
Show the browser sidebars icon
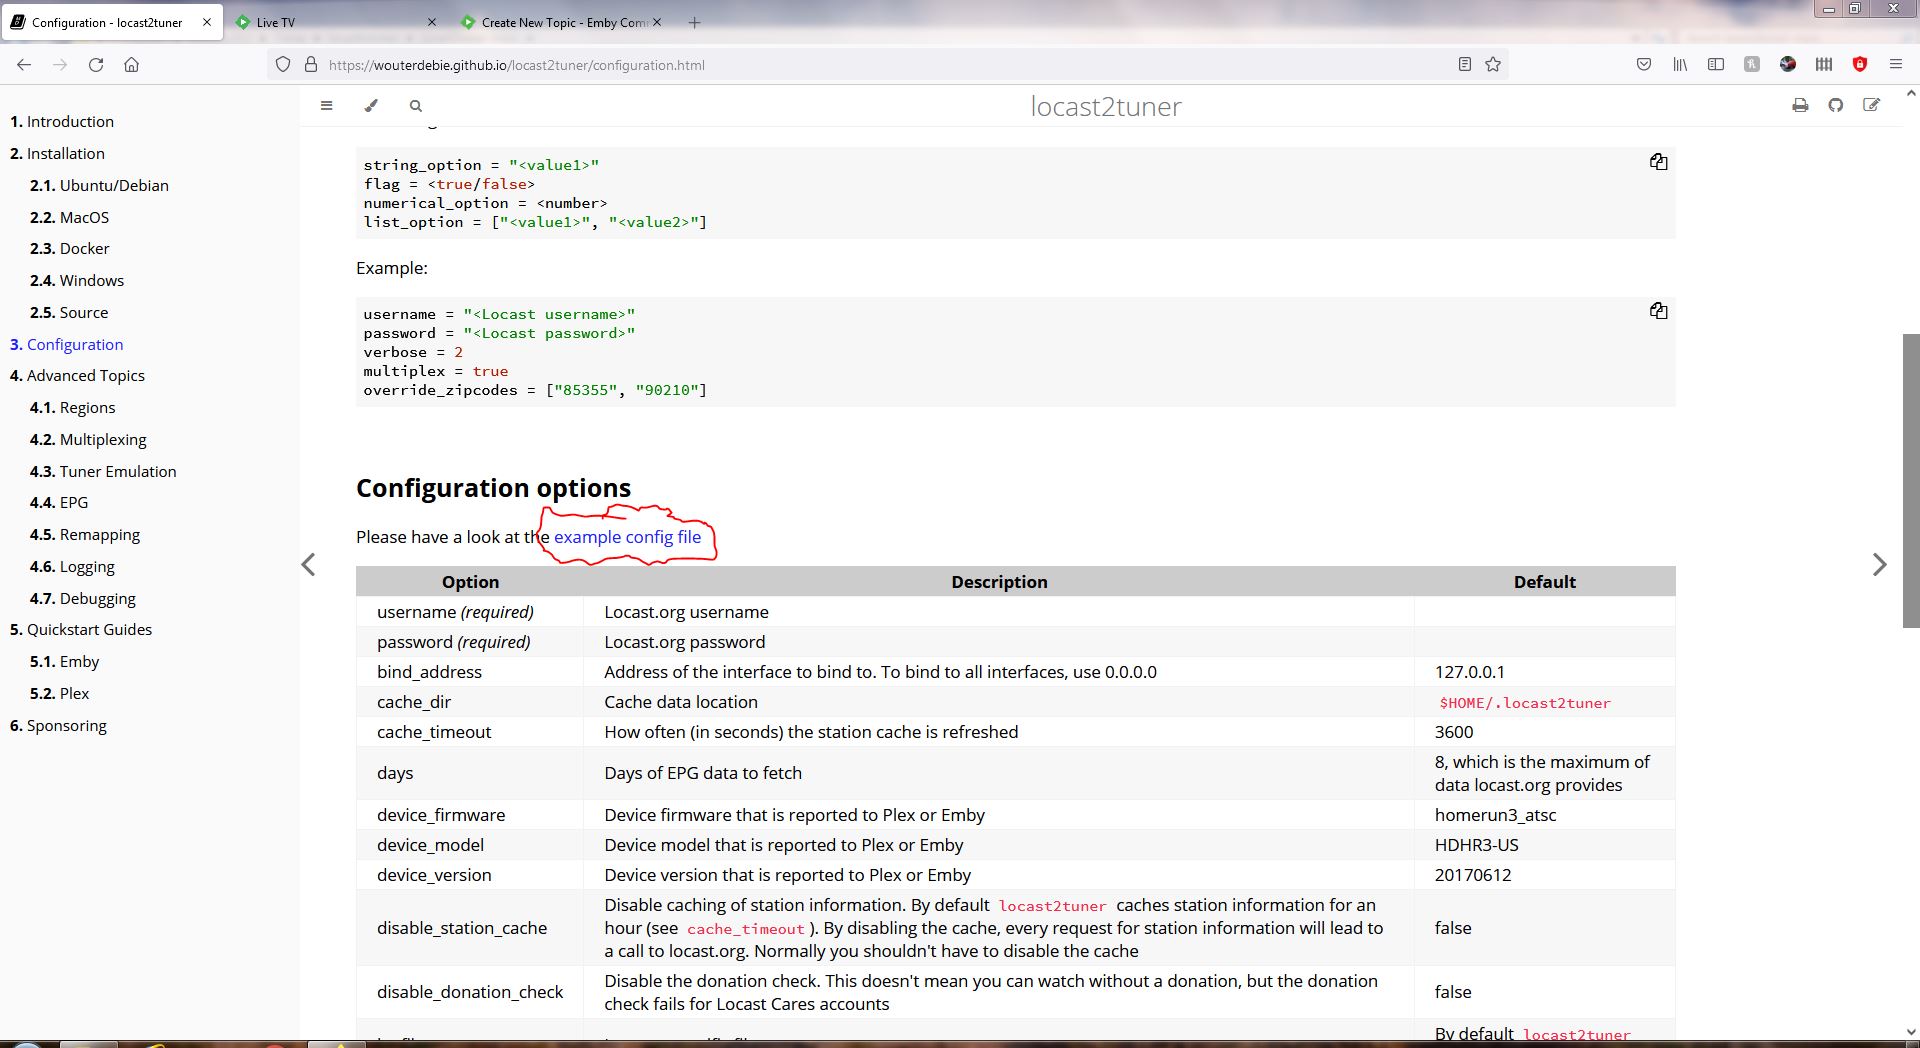pyautogui.click(x=1716, y=64)
